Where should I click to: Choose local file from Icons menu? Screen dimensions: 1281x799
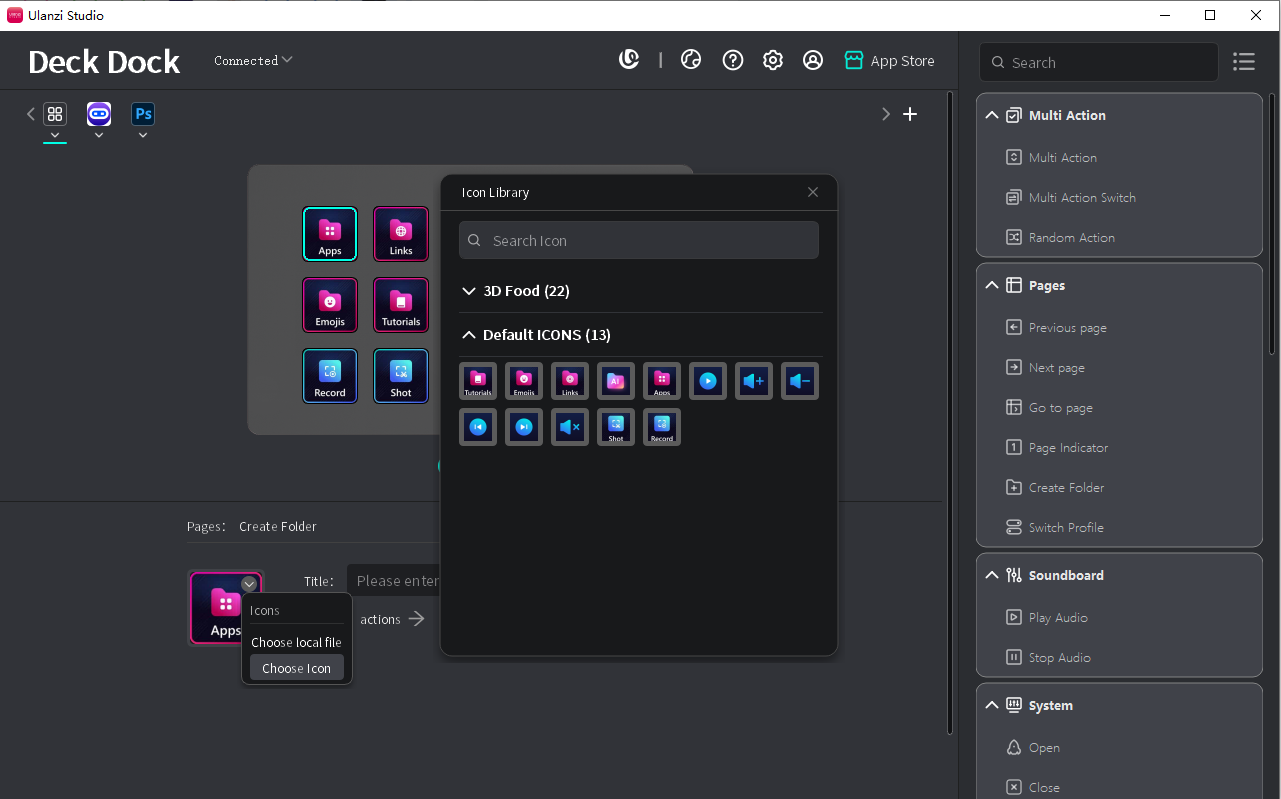(x=296, y=642)
